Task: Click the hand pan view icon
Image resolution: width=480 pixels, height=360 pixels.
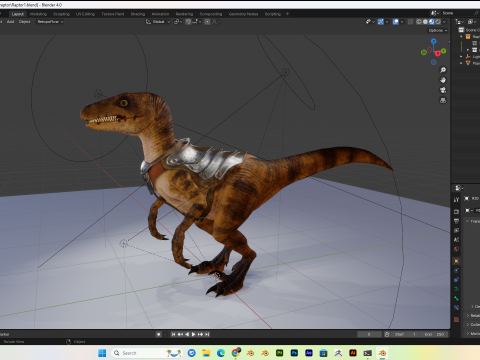Action: pyautogui.click(x=443, y=80)
